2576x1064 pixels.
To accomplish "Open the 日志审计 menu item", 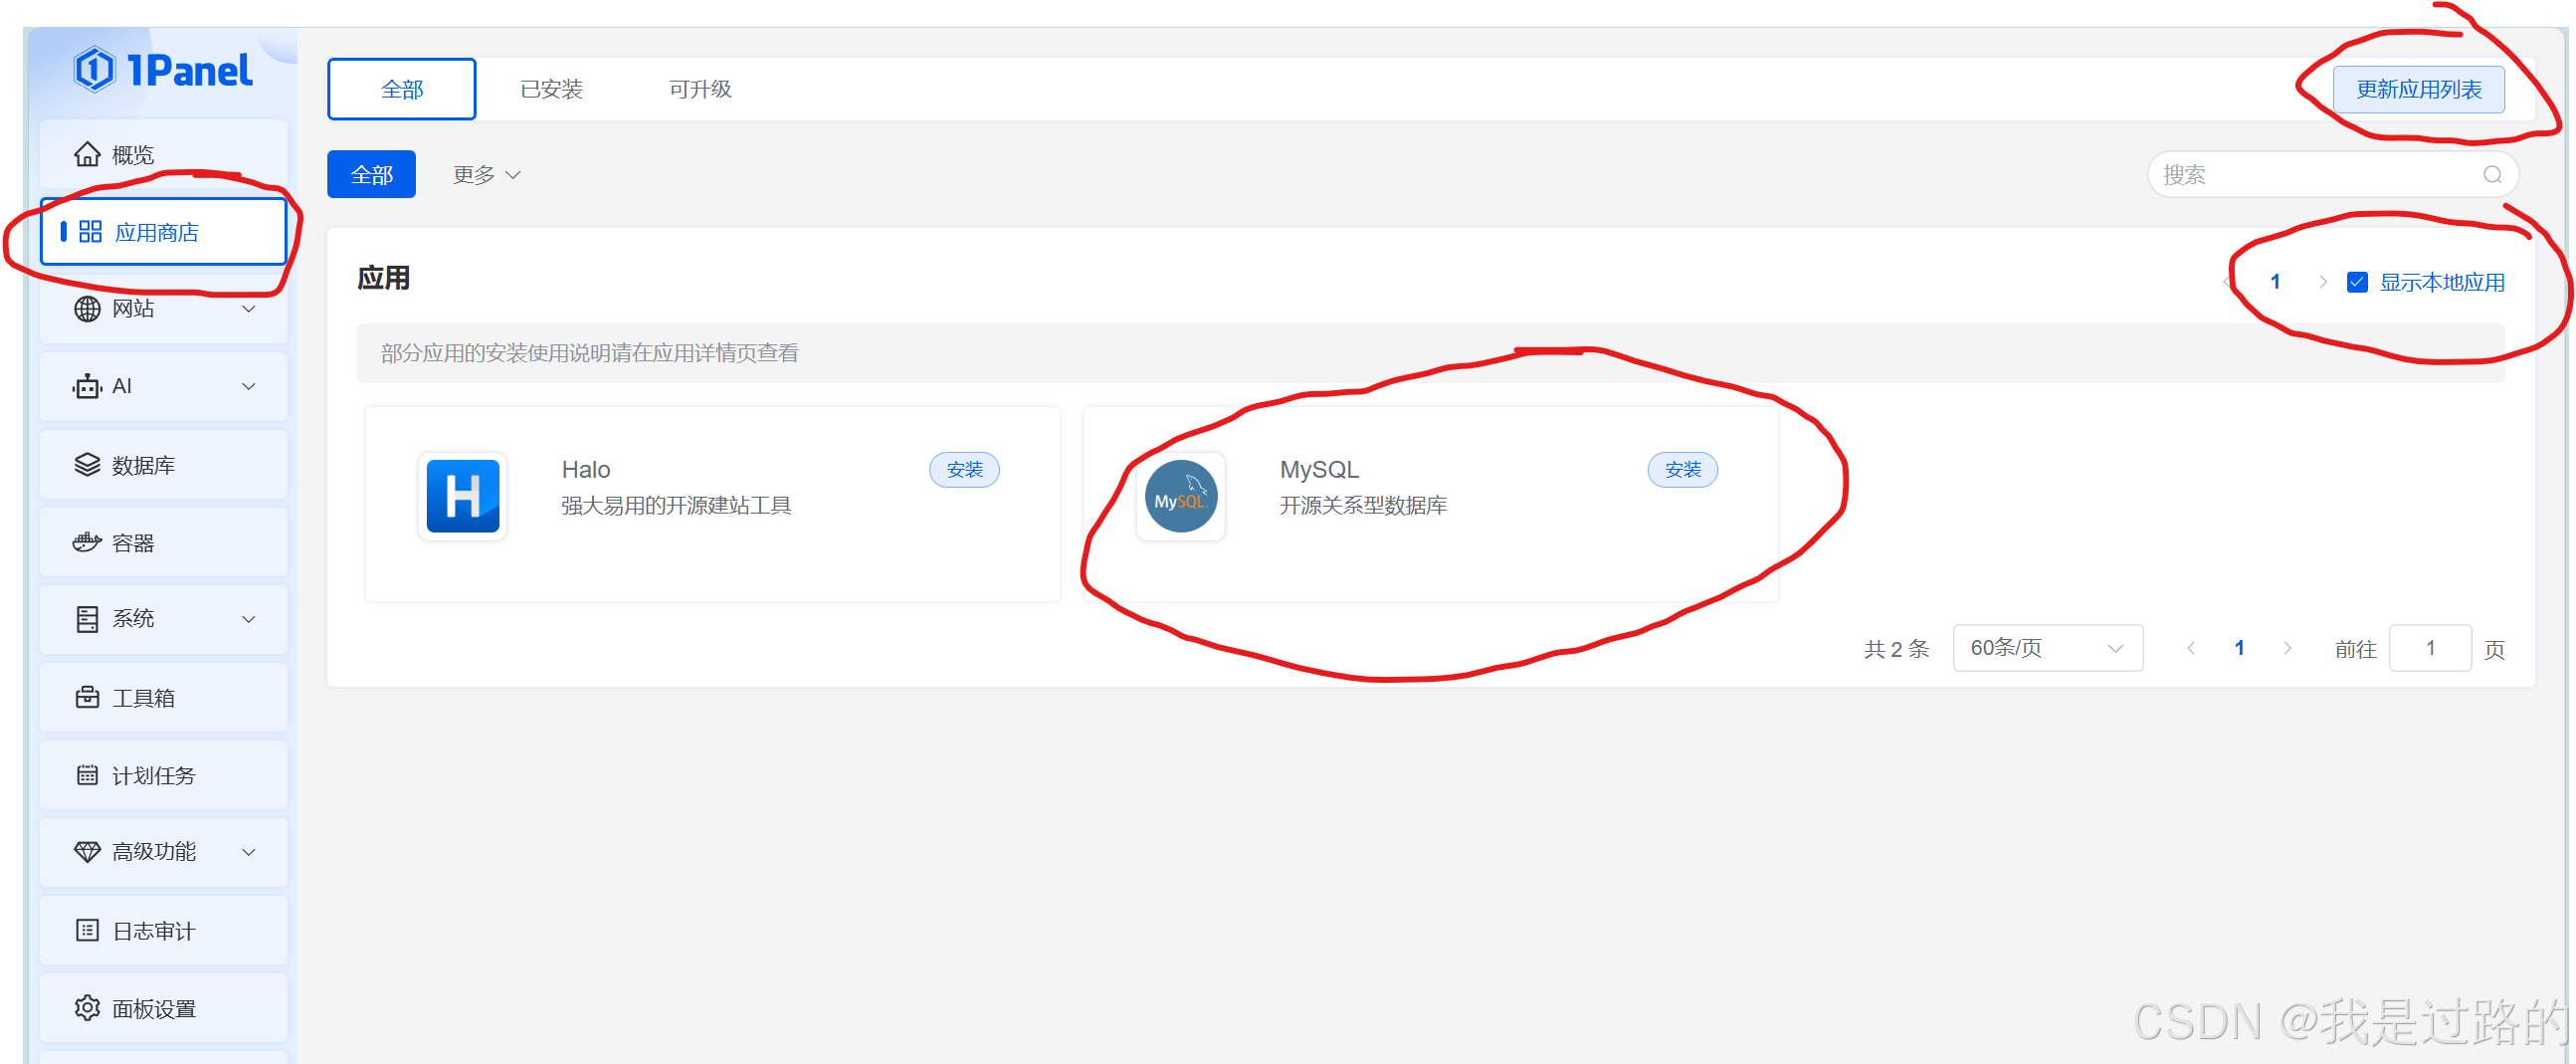I will [163, 930].
